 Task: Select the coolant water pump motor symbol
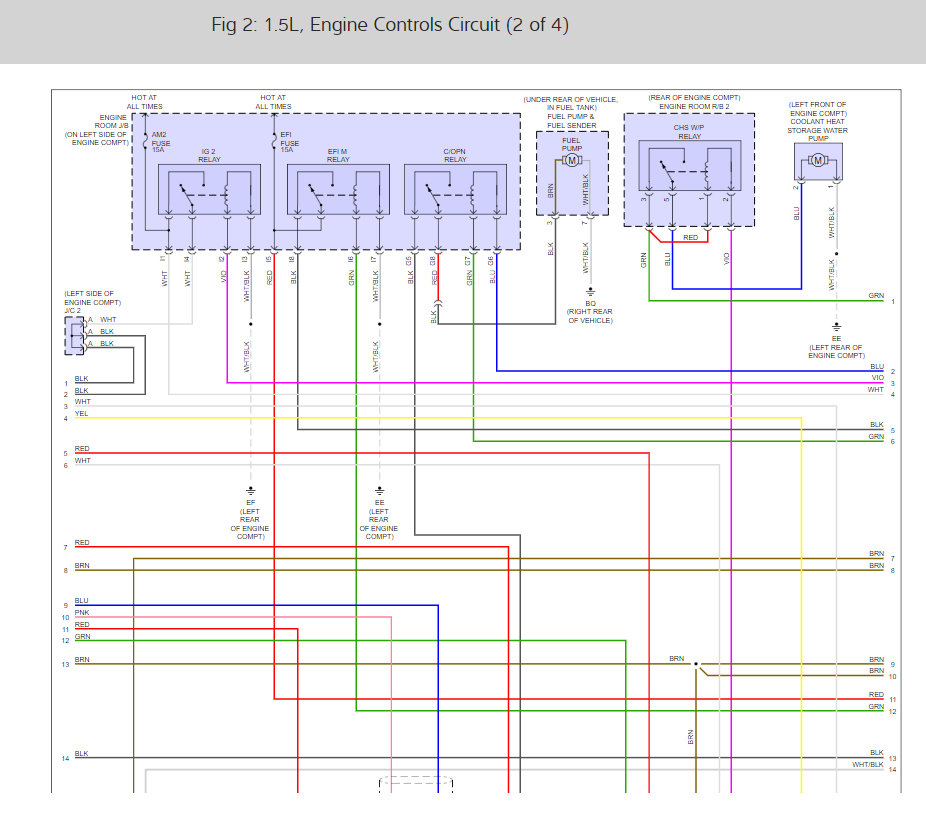tap(818, 160)
